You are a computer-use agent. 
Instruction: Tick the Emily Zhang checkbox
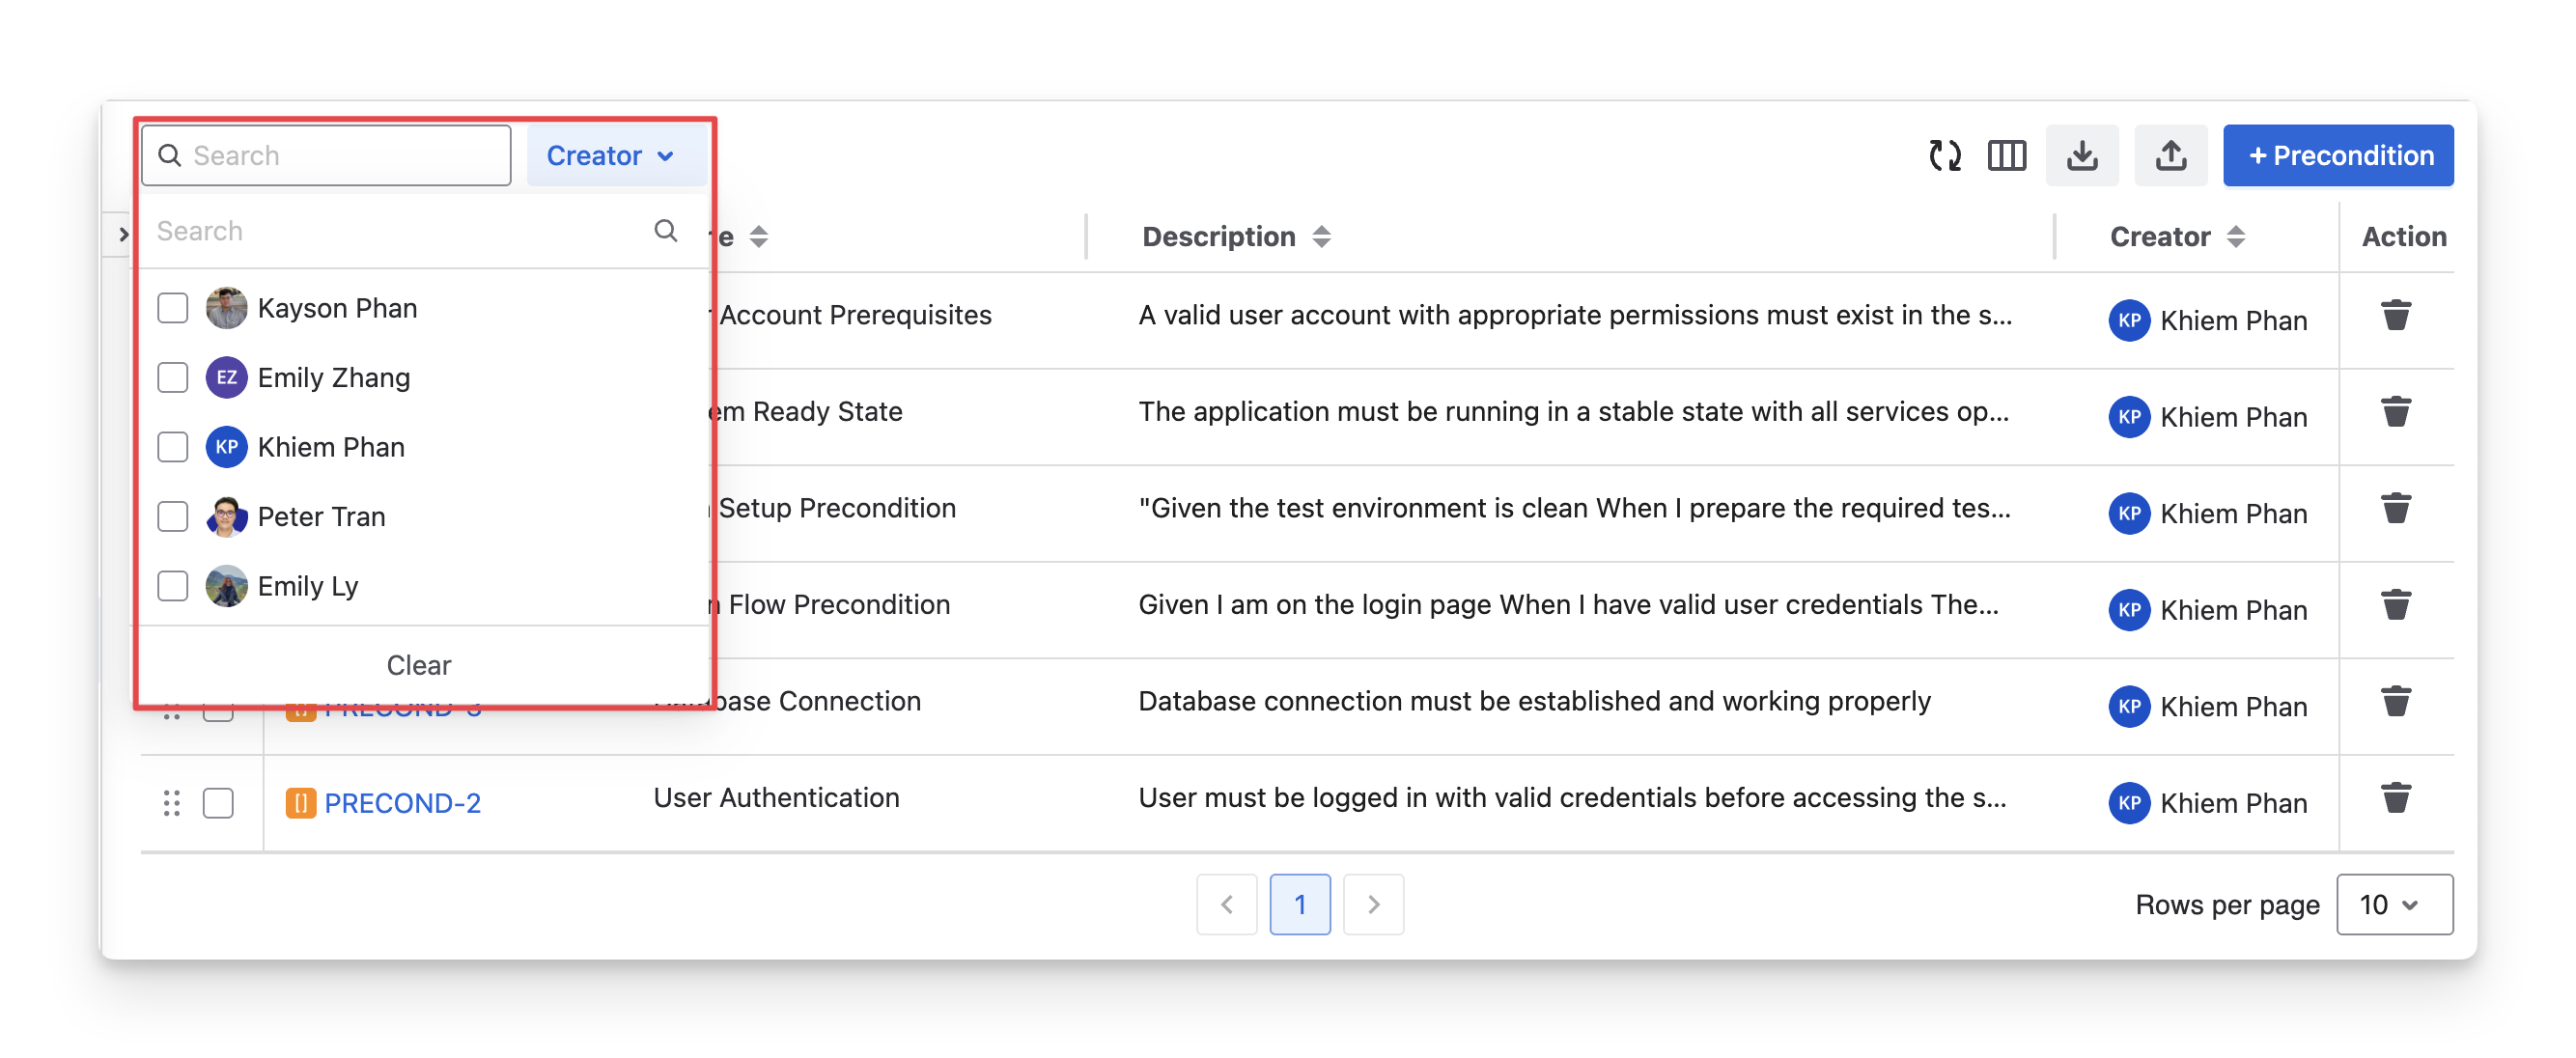click(173, 378)
